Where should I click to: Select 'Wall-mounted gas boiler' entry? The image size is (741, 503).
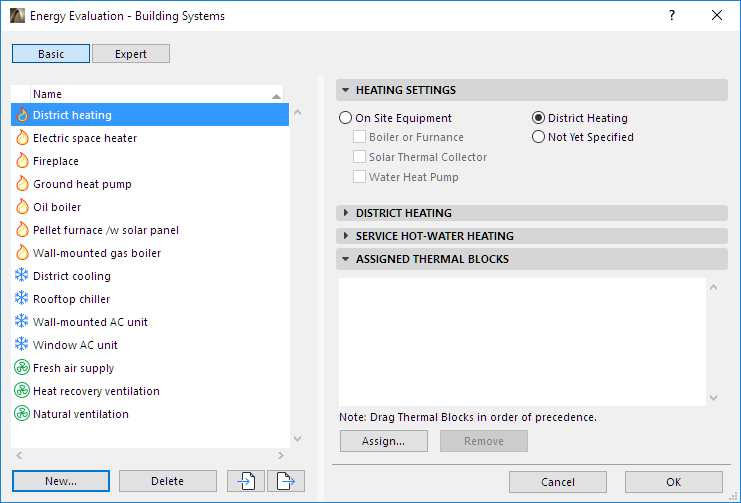[x=150, y=252]
